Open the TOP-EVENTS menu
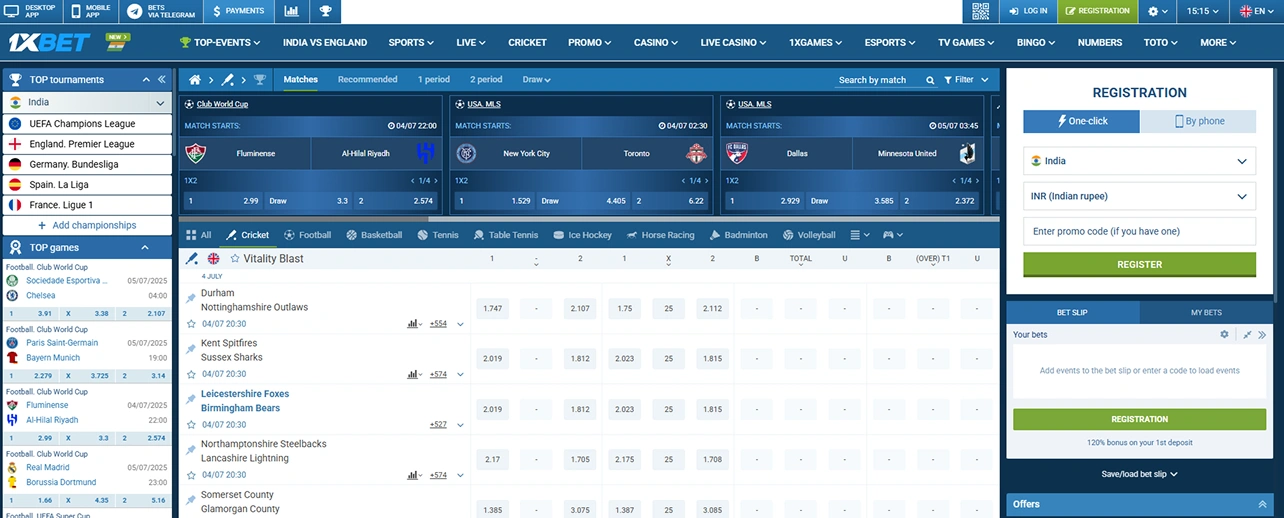The height and width of the screenshot is (518, 1284). point(220,43)
